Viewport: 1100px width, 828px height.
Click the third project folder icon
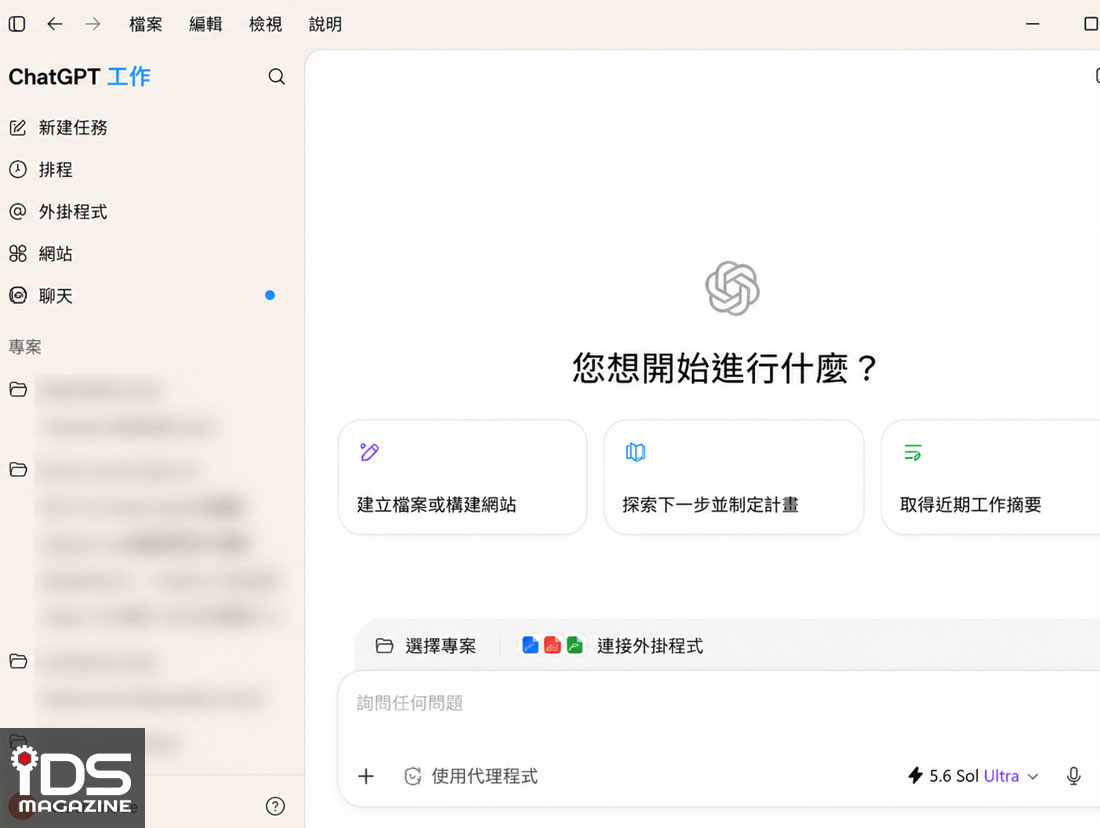[18, 661]
